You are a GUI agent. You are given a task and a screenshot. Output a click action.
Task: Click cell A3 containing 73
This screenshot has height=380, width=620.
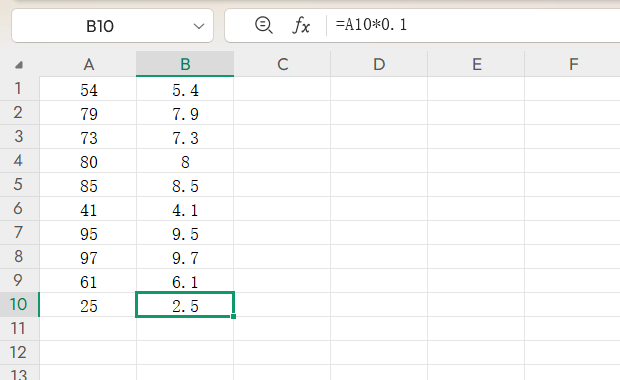coord(88,137)
